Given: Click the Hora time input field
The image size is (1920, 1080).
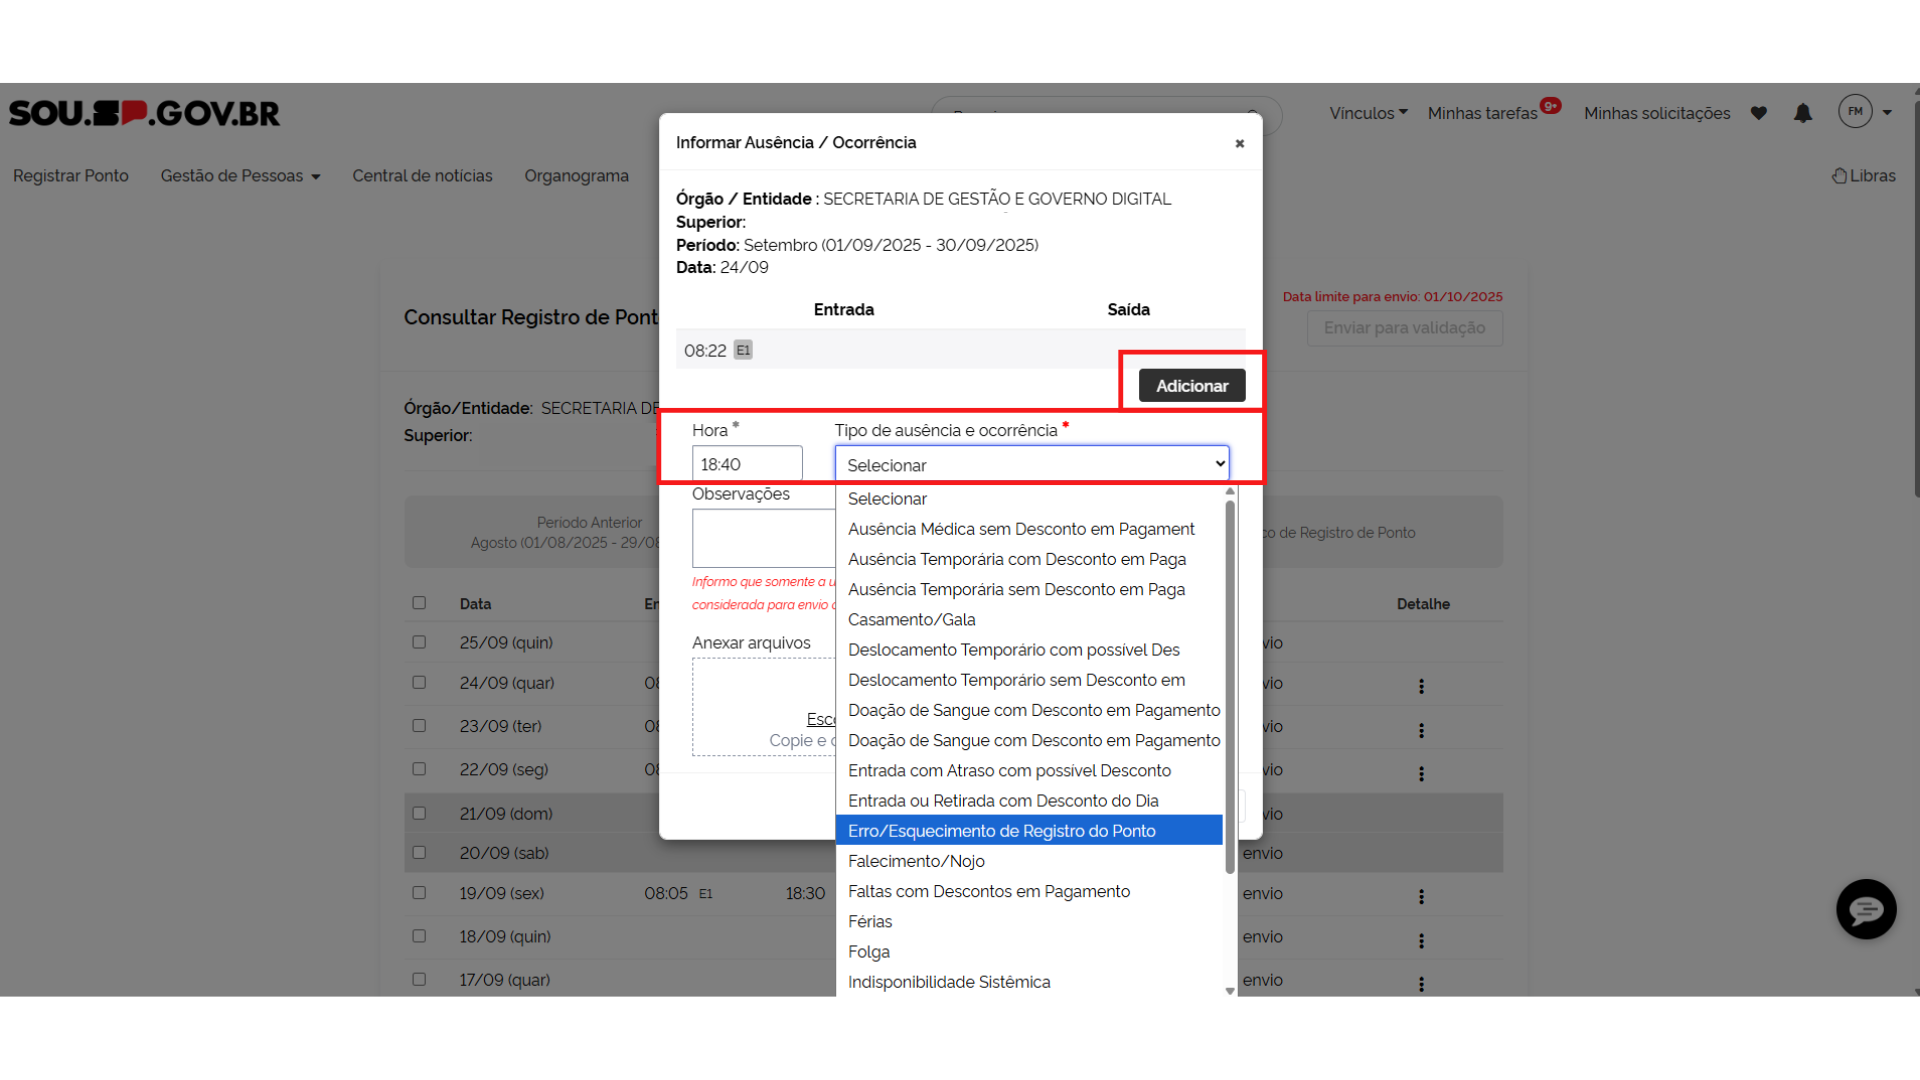Looking at the screenshot, I should pyautogui.click(x=746, y=464).
